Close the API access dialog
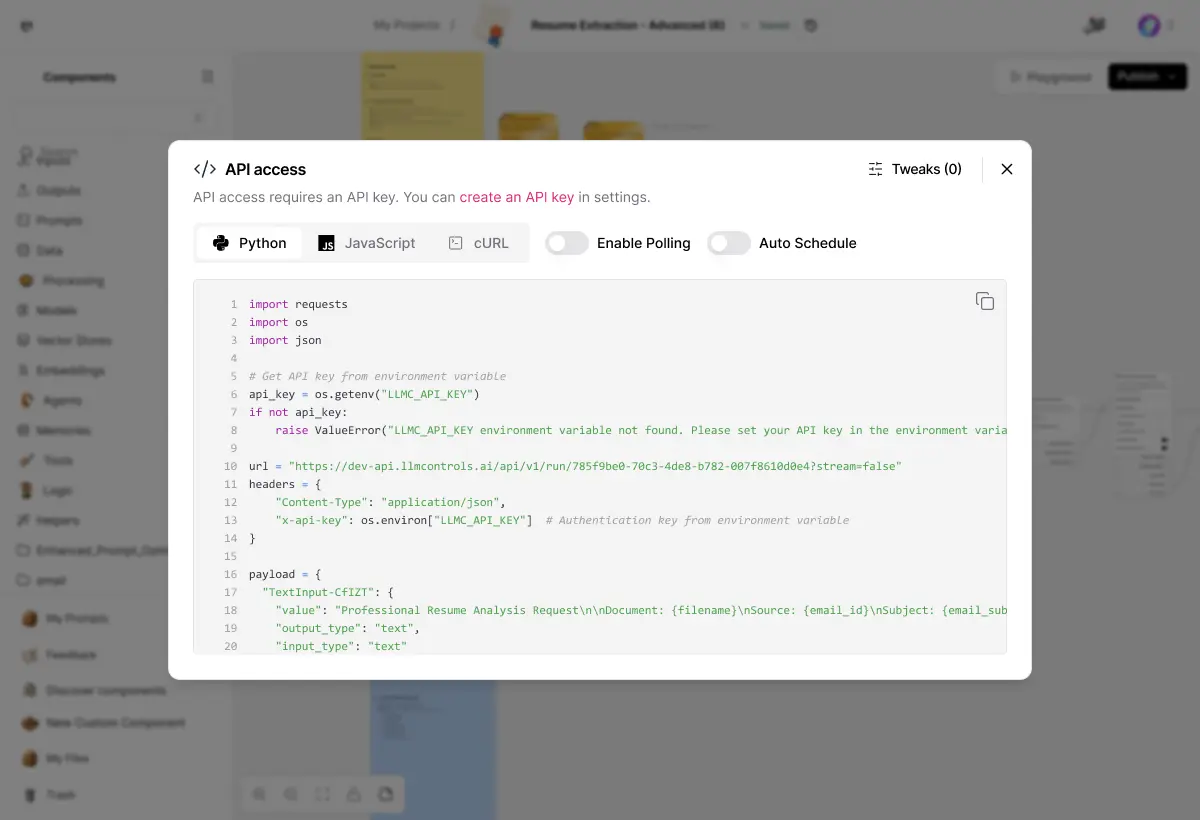This screenshot has height=820, width=1200. point(1007,169)
